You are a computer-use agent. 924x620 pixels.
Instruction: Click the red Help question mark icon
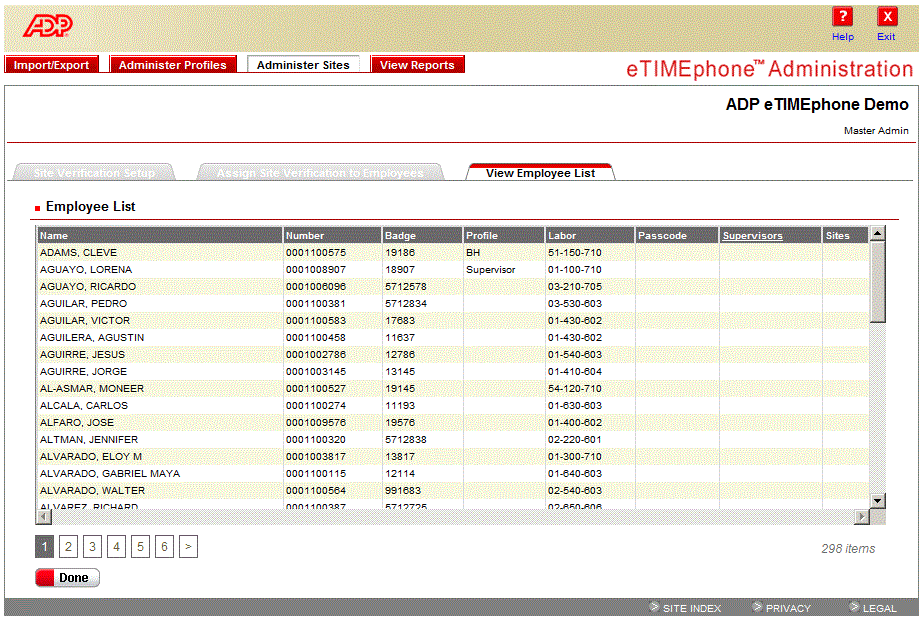point(842,17)
